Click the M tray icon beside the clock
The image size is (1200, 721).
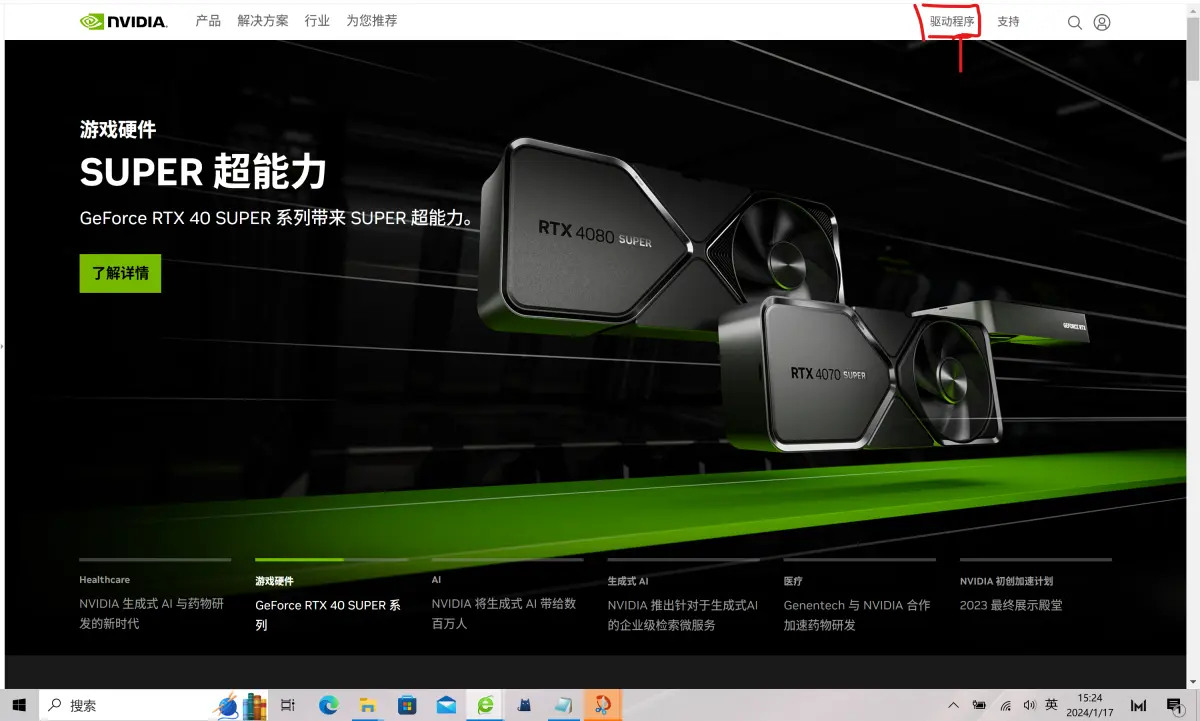tap(1138, 705)
